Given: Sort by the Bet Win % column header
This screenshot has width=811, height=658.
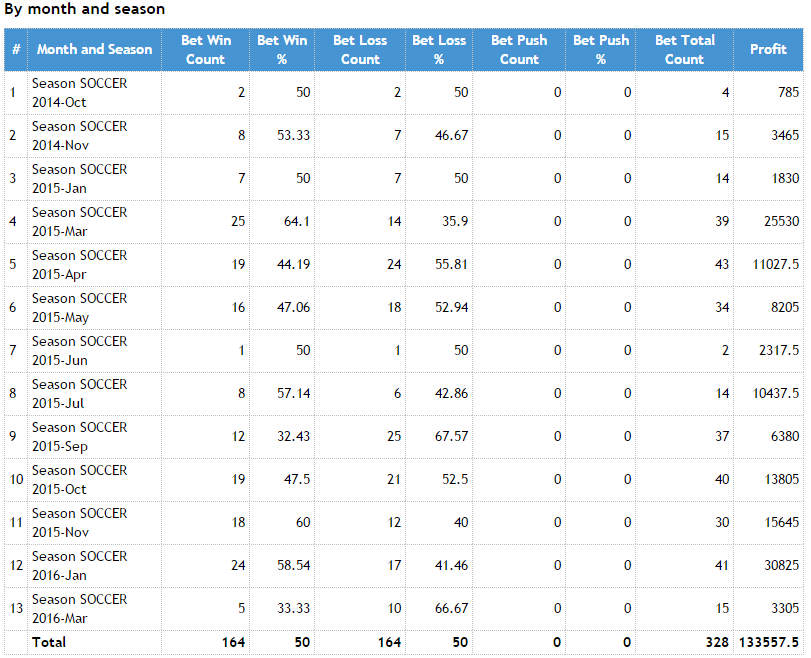Looking at the screenshot, I should [282, 49].
